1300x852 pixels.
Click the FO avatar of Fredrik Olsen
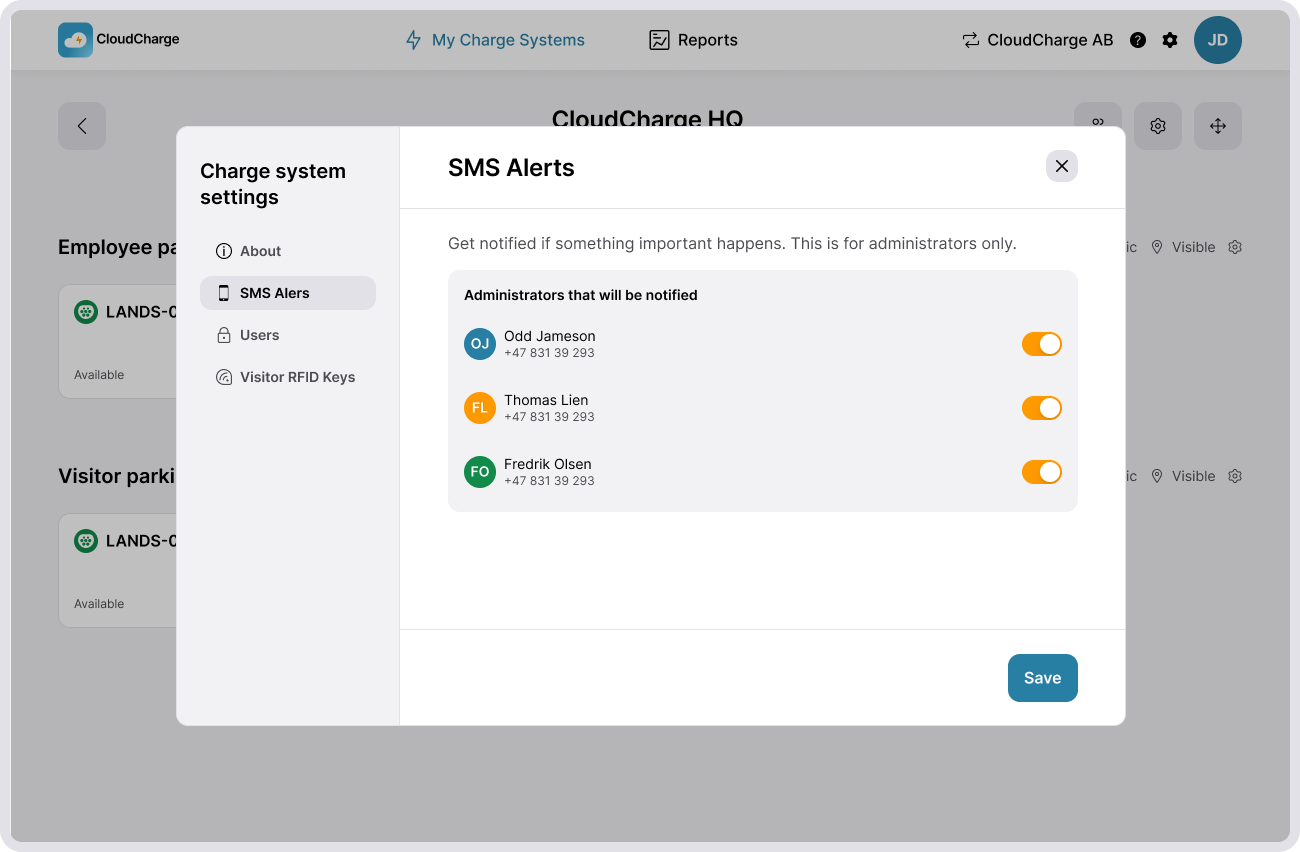480,472
